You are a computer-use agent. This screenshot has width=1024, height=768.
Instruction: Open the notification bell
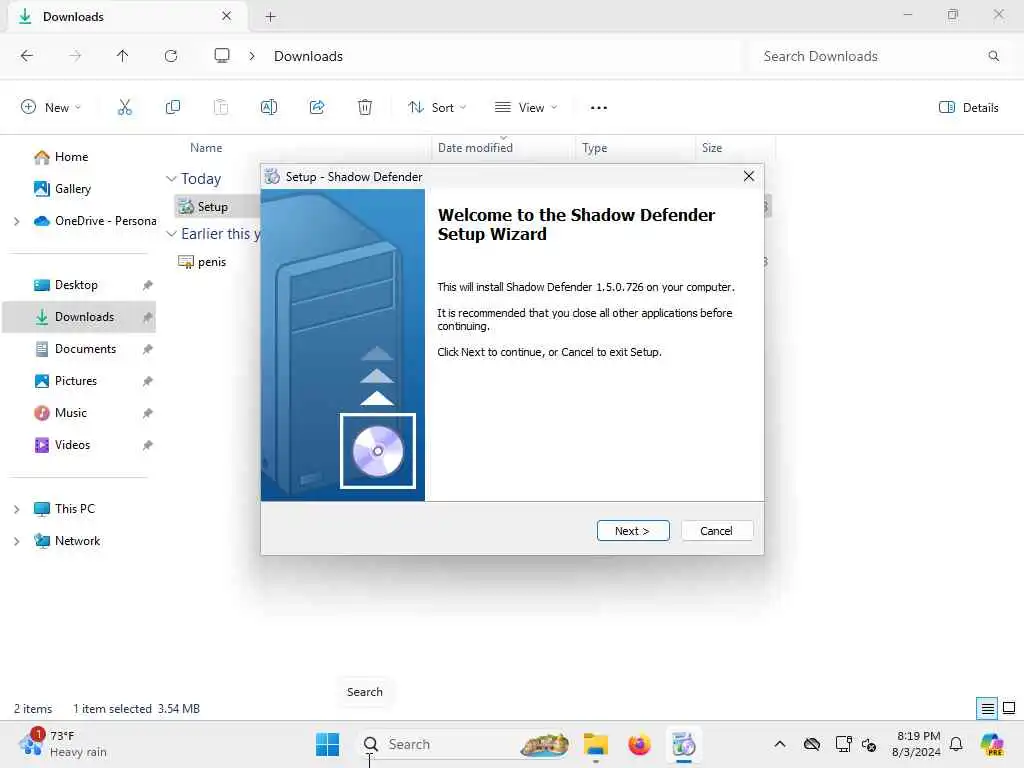point(956,744)
